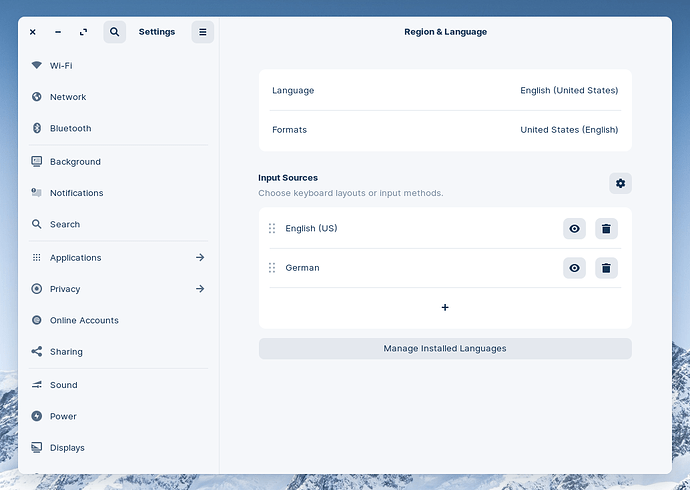Open Input Sources options gear
Image resolution: width=690 pixels, height=490 pixels.
(x=620, y=183)
